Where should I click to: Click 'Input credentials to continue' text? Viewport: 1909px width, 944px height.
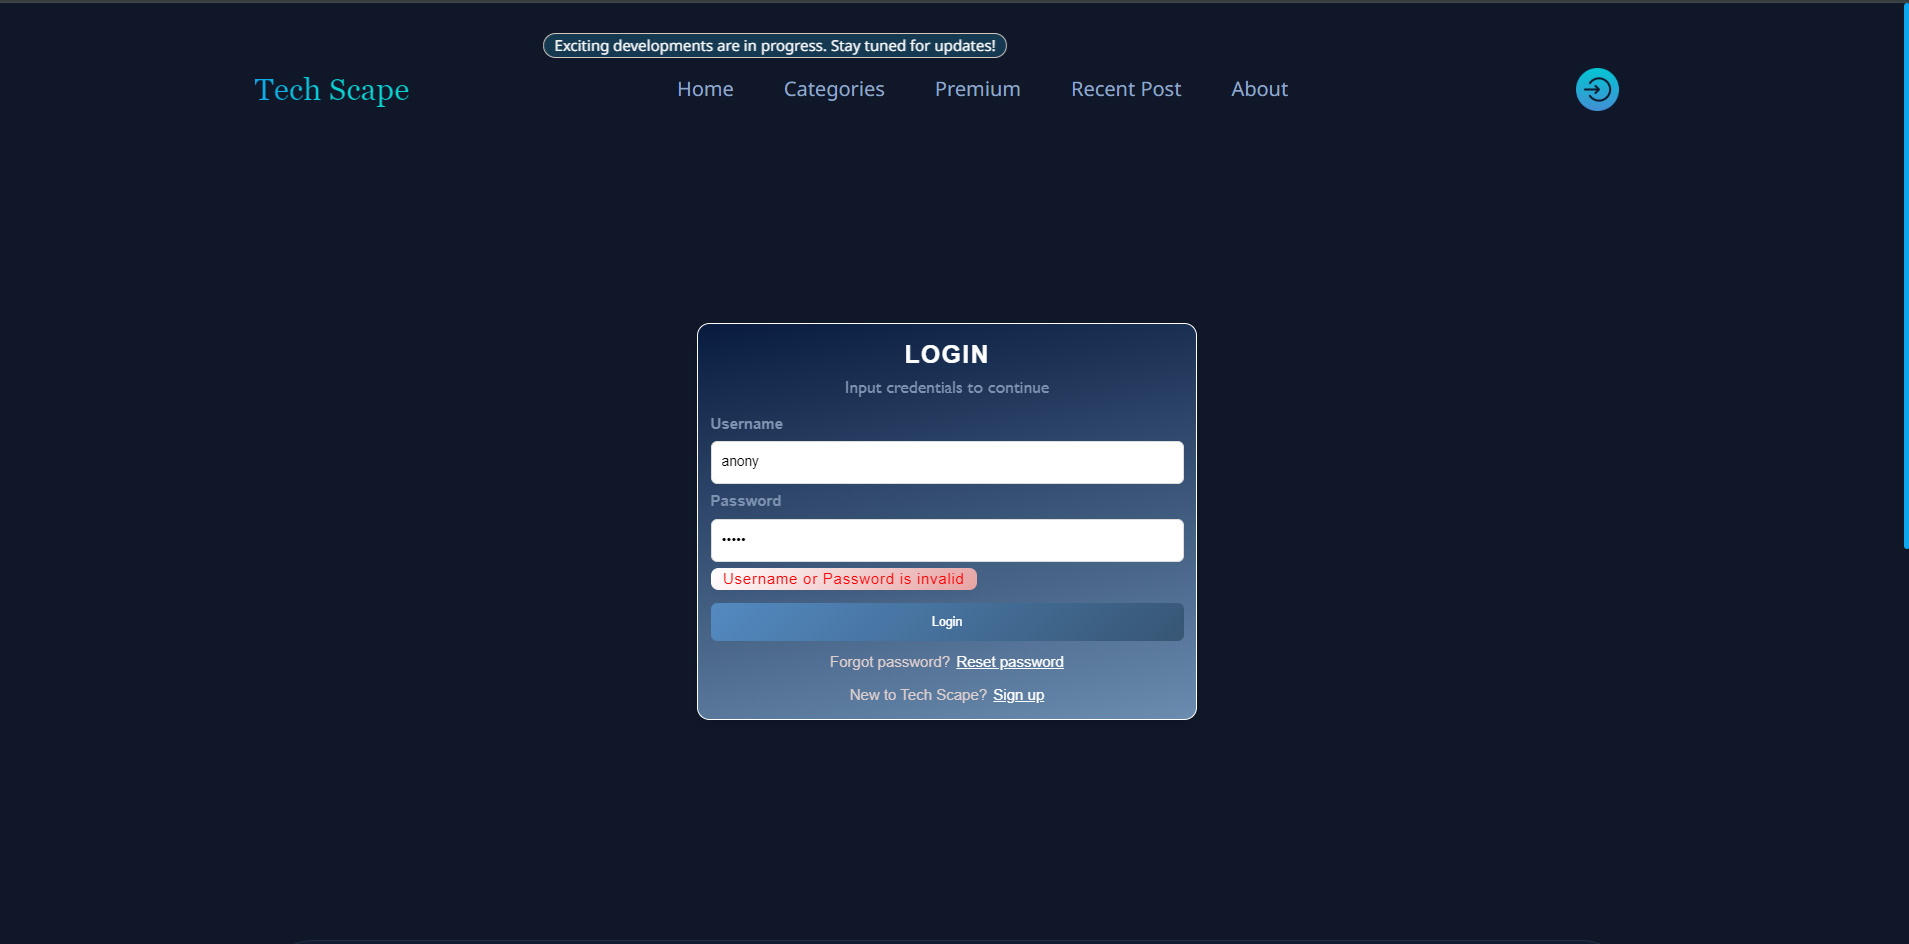(947, 388)
